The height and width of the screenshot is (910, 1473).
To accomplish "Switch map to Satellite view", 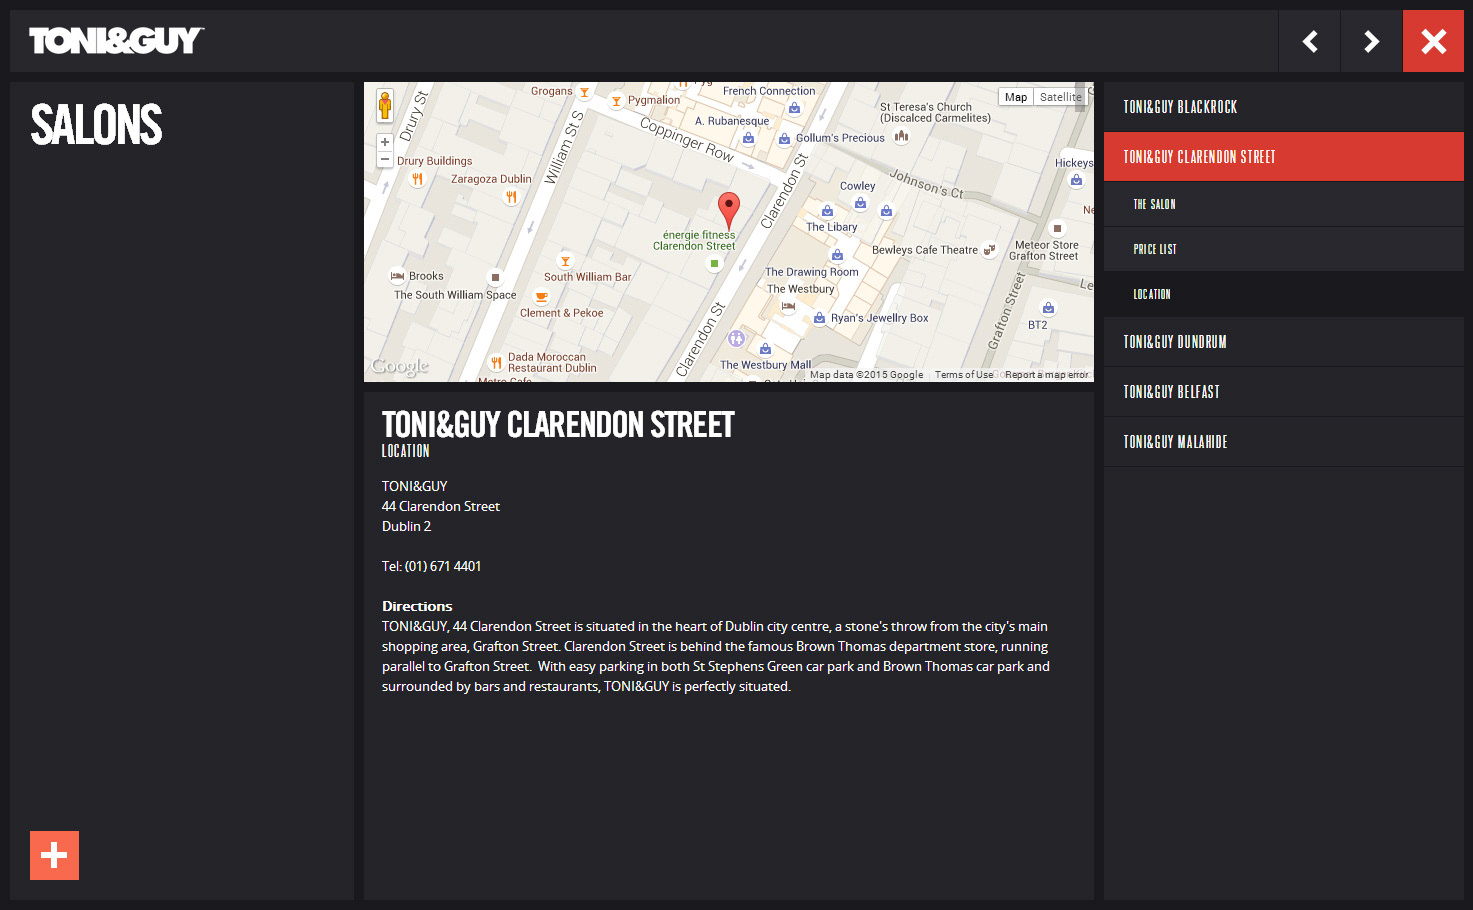I will (1060, 97).
